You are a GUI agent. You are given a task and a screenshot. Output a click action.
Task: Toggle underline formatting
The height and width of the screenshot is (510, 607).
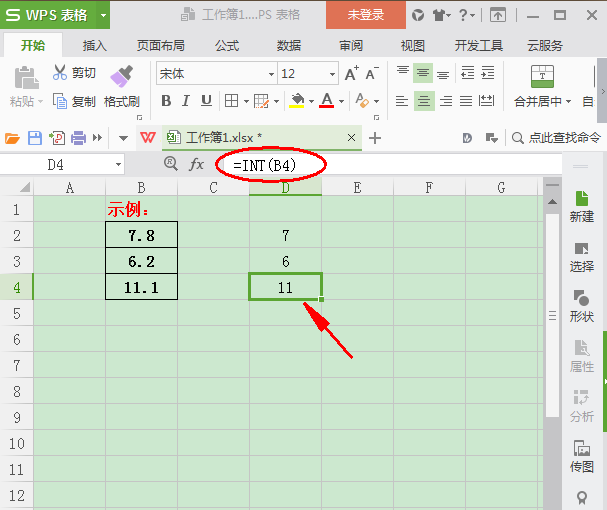point(206,101)
